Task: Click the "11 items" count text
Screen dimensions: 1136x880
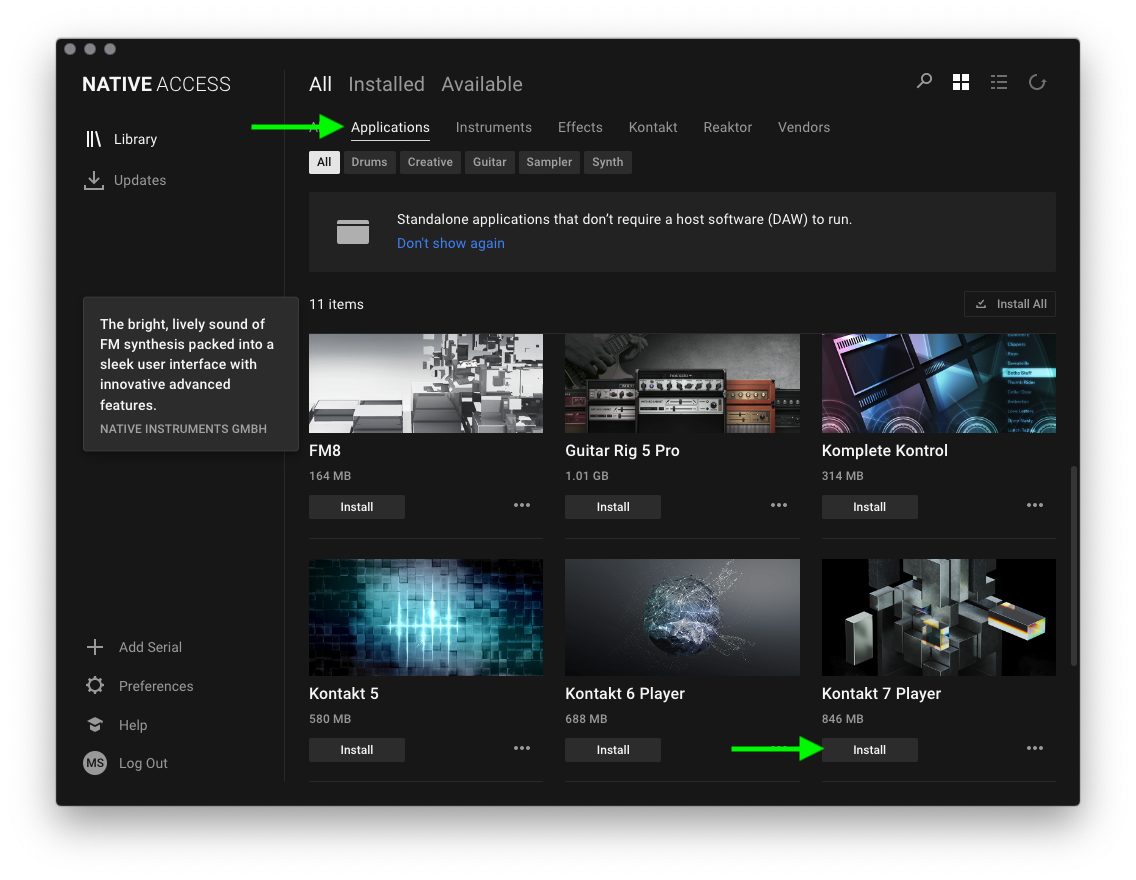Action: click(x=336, y=304)
